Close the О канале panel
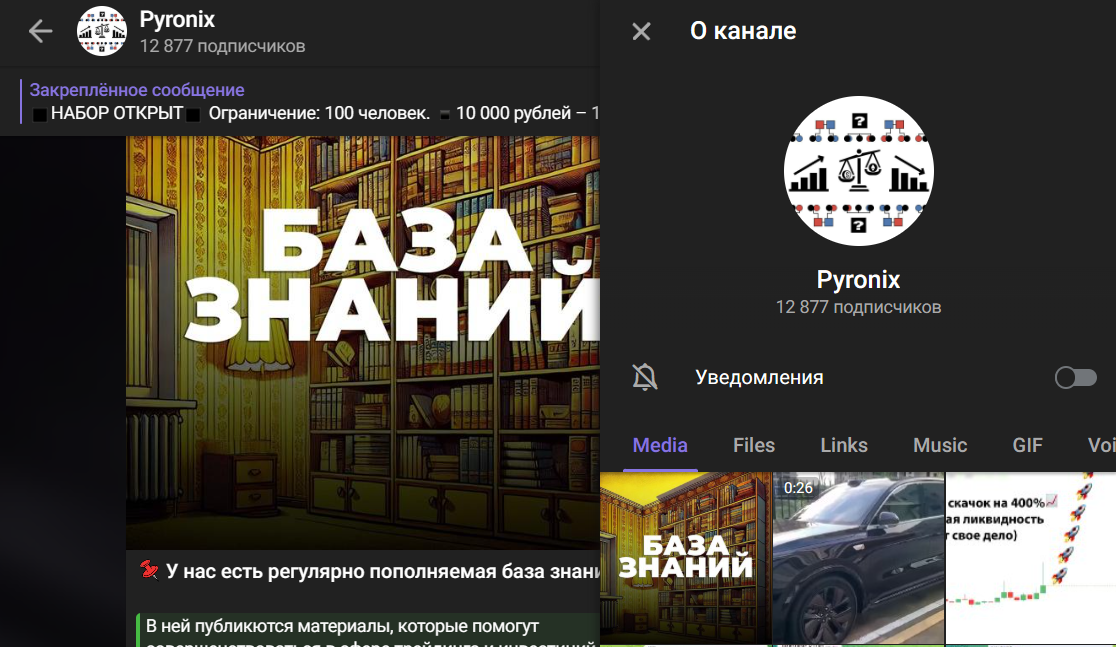The image size is (1116, 647). click(x=639, y=30)
